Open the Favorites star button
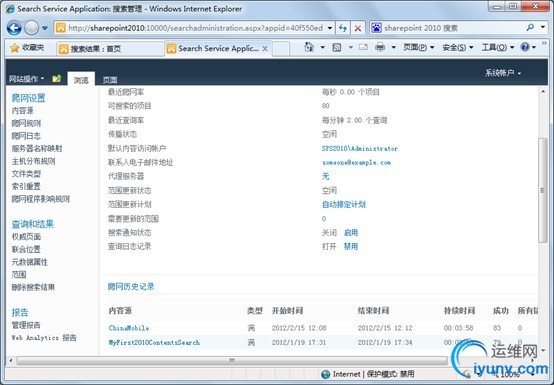Viewport: 554px width, 385px height. click(x=27, y=48)
